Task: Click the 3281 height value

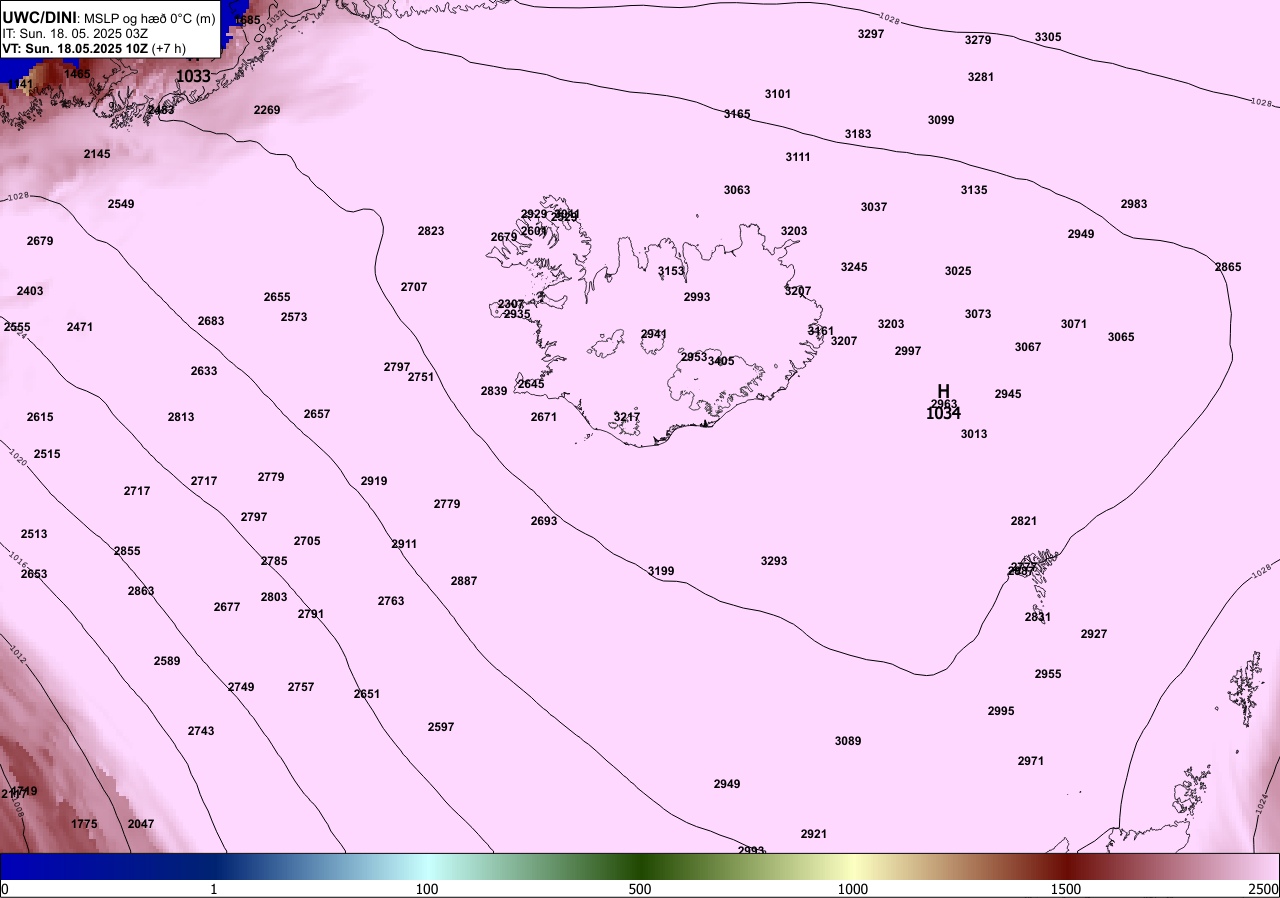Action: click(x=981, y=77)
